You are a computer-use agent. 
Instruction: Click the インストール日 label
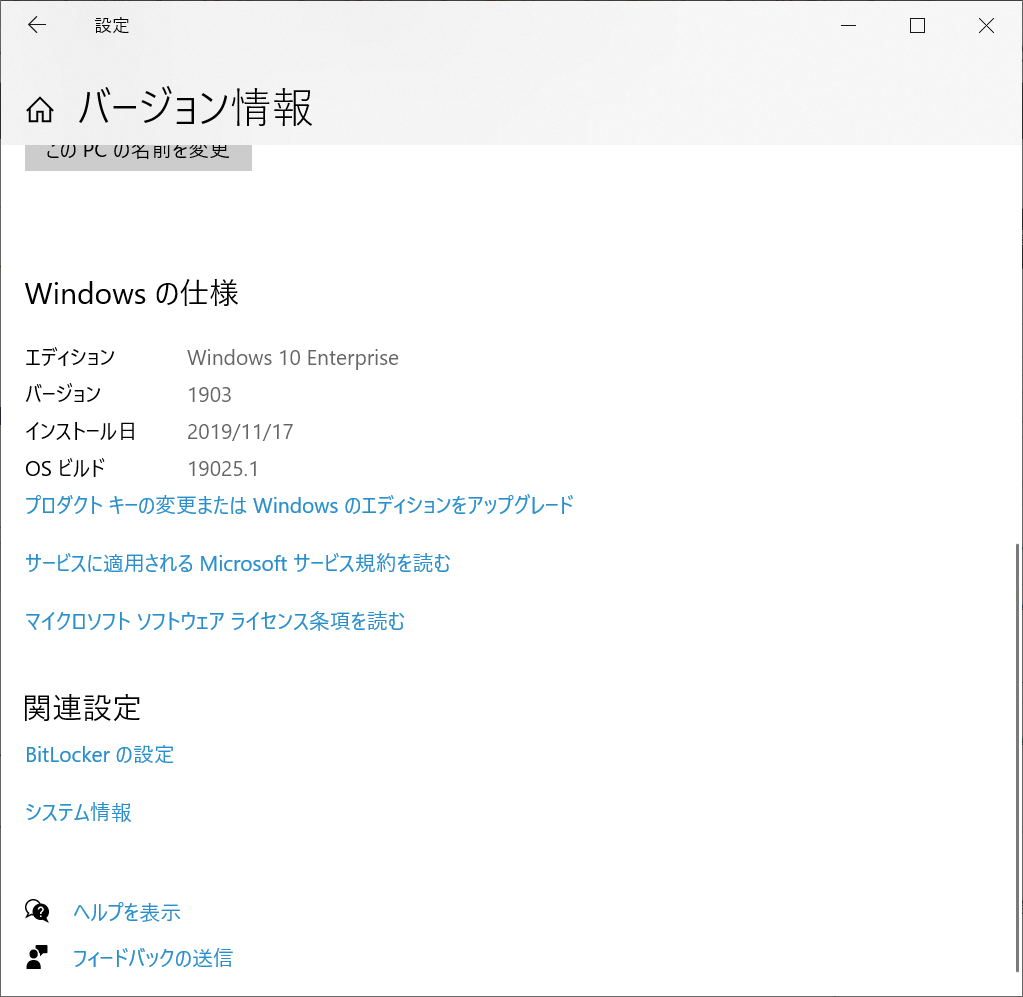pos(80,431)
